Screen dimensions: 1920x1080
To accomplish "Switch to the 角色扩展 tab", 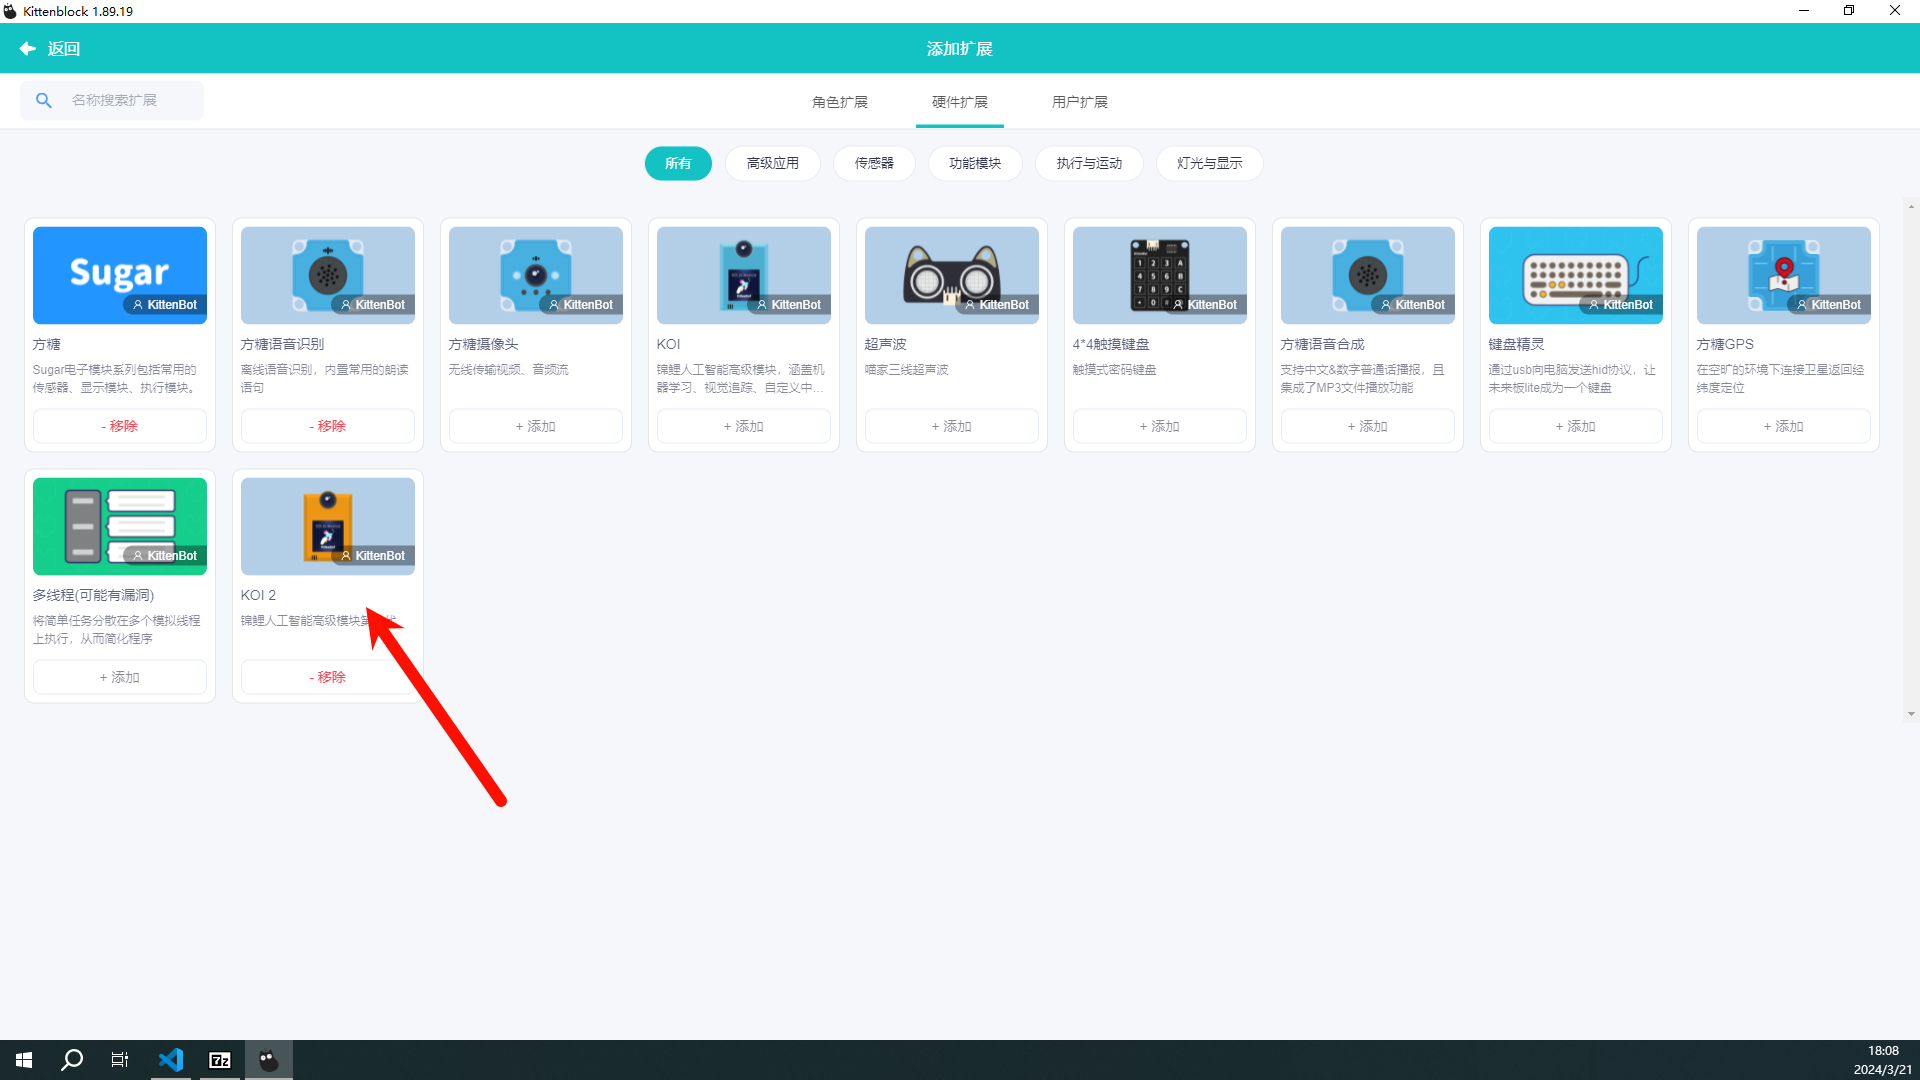I will tap(840, 102).
